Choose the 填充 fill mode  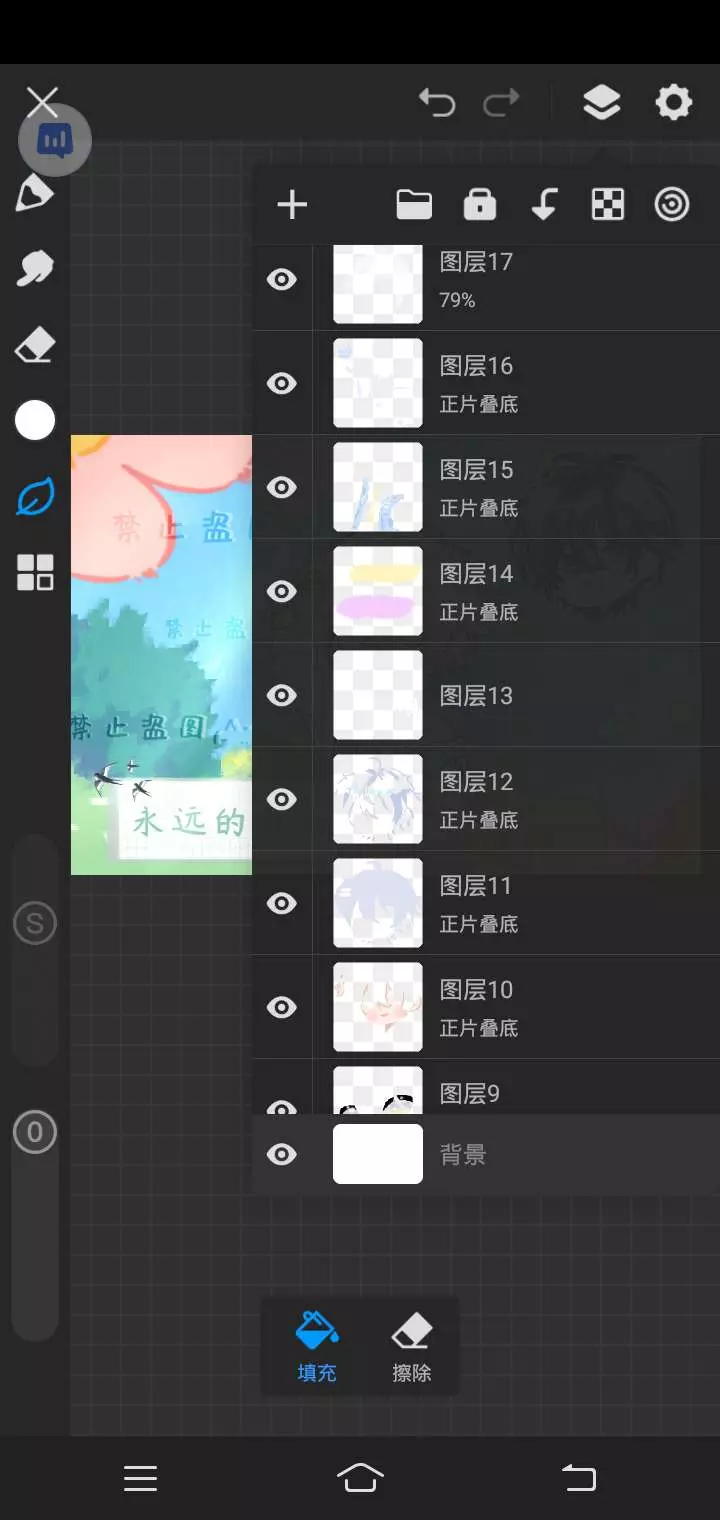[317, 1347]
